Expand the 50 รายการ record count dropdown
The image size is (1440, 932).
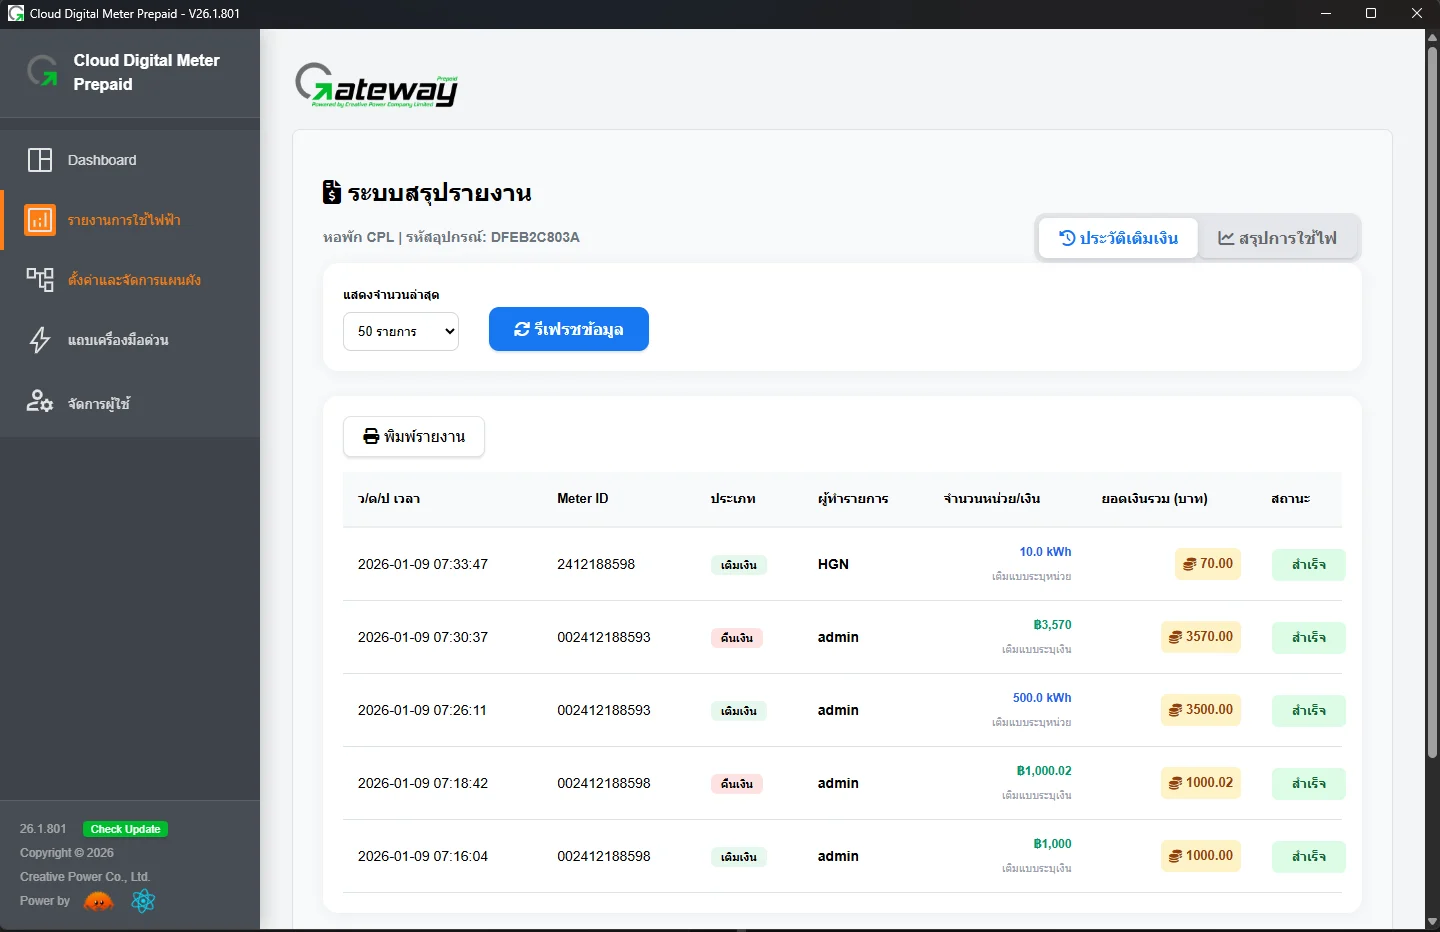401,331
